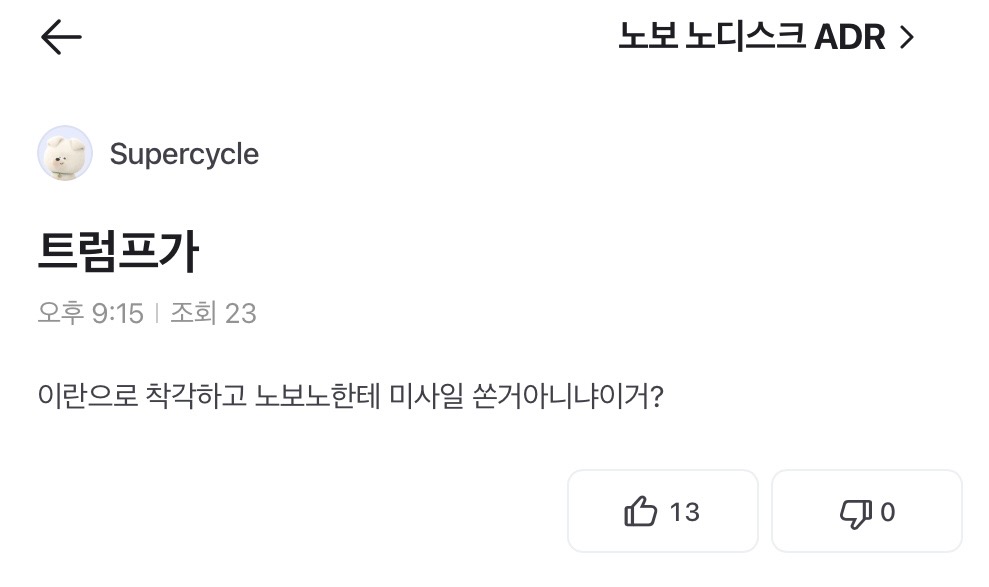Like the post with the thumbs-up button
Screen dimensions: 989x587
(662, 511)
